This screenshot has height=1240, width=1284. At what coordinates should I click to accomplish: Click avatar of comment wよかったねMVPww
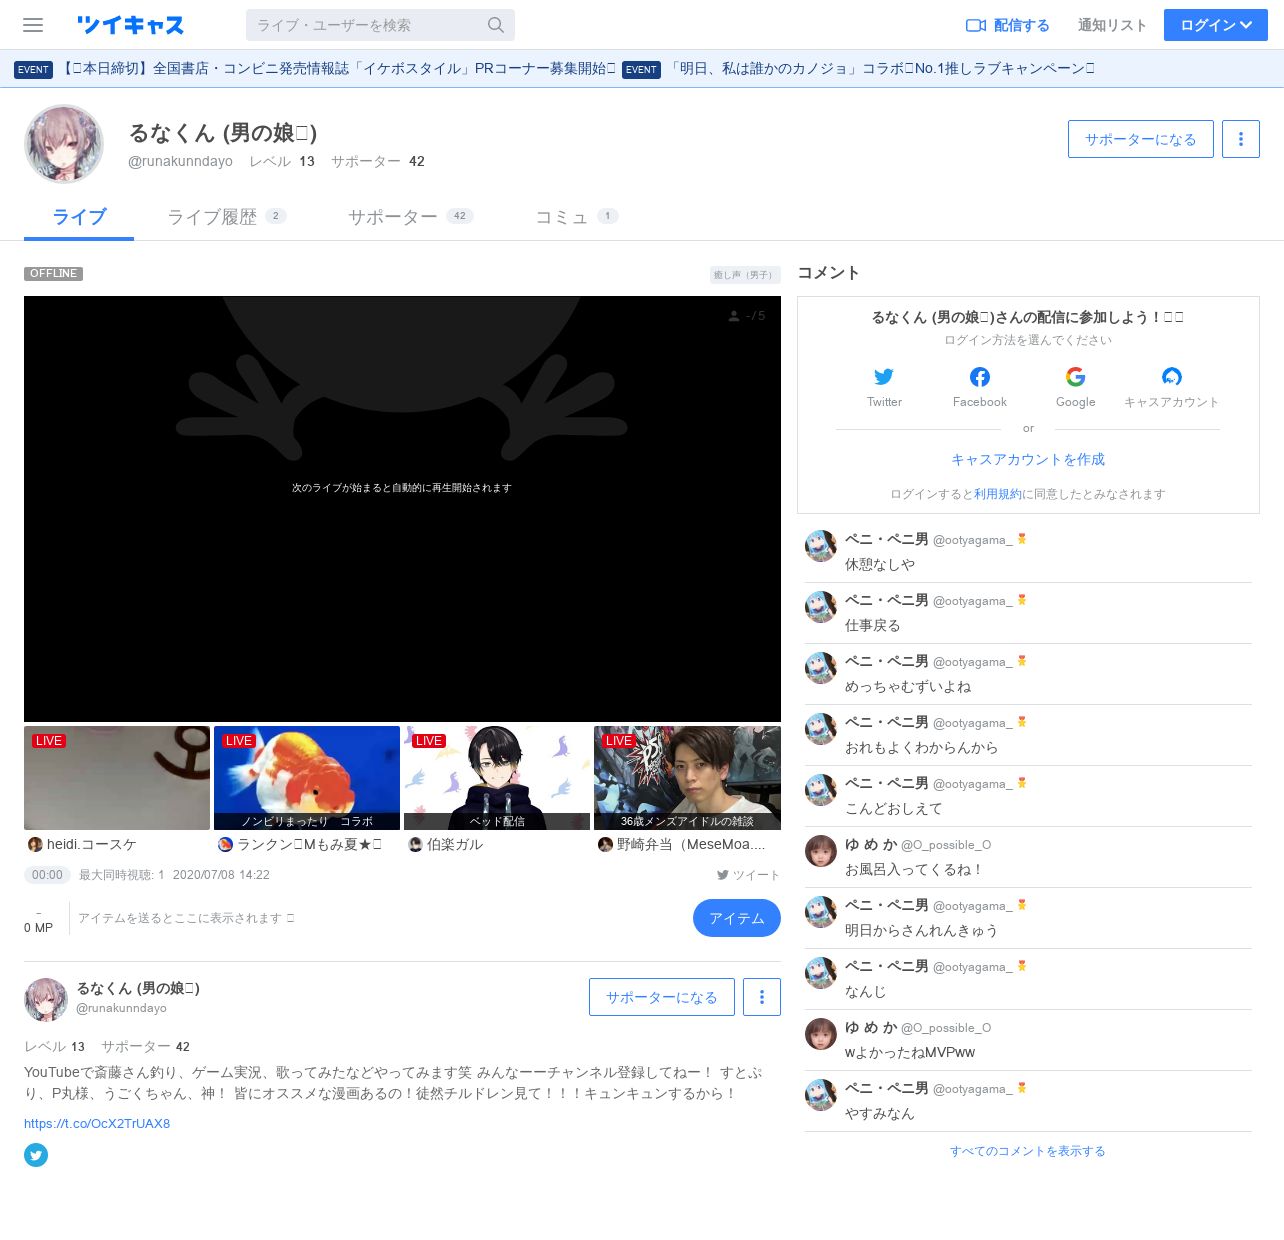pyautogui.click(x=821, y=1034)
